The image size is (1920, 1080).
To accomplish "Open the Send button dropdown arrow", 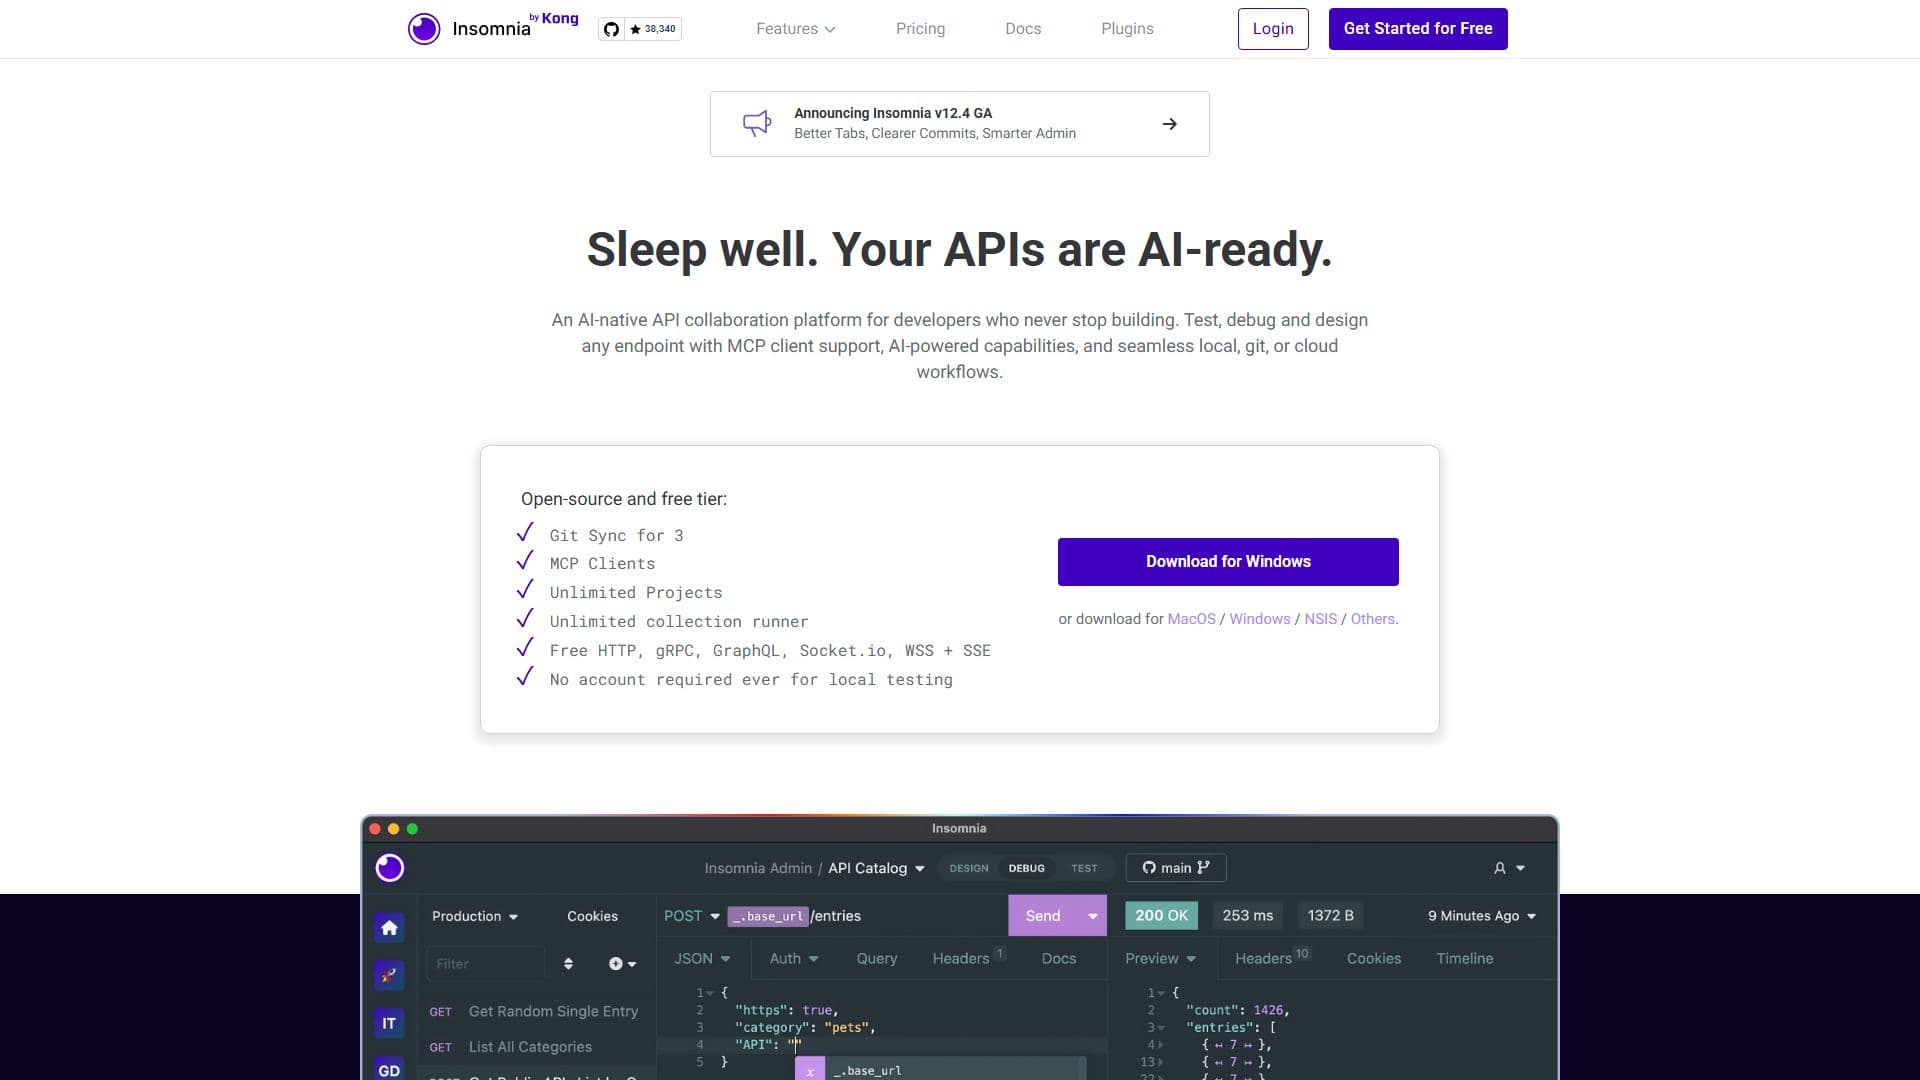I will pyautogui.click(x=1092, y=916).
